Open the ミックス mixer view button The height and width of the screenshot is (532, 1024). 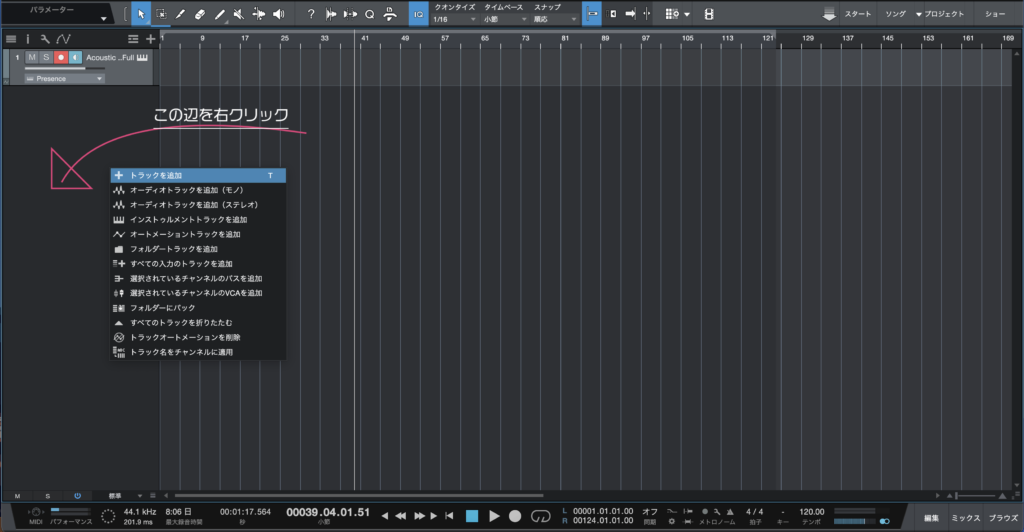click(965, 518)
